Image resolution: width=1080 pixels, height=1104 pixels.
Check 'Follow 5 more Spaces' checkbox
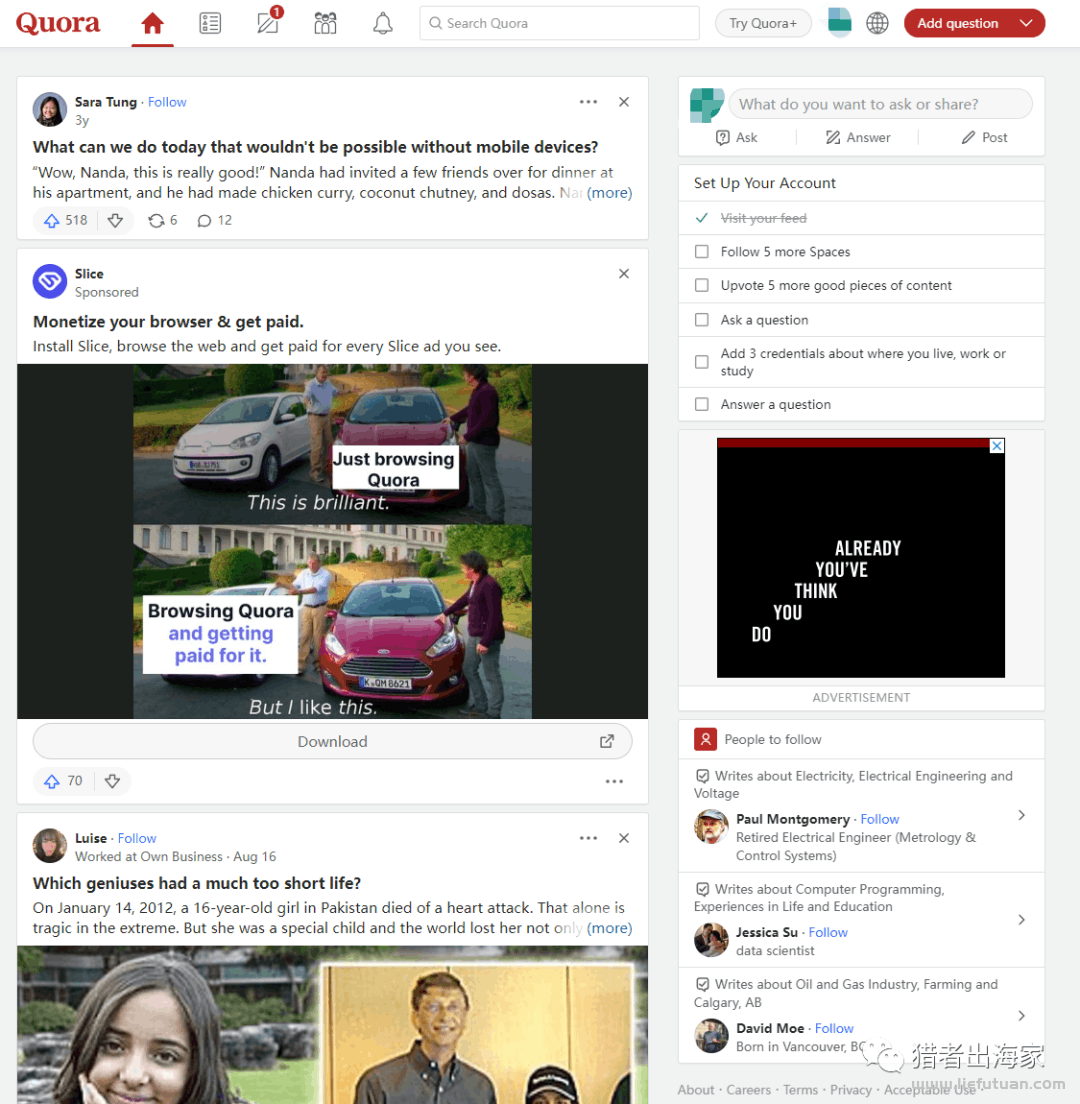click(702, 251)
